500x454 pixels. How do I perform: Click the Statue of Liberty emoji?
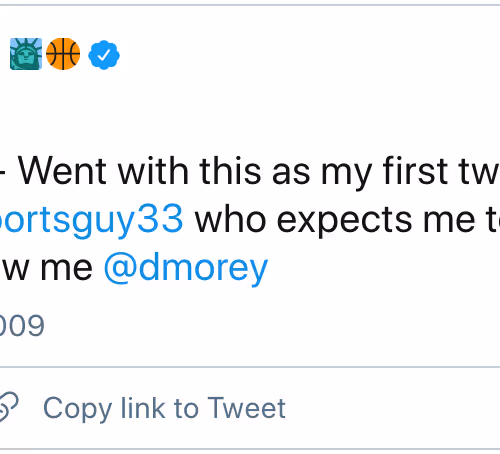pyautogui.click(x=26, y=54)
